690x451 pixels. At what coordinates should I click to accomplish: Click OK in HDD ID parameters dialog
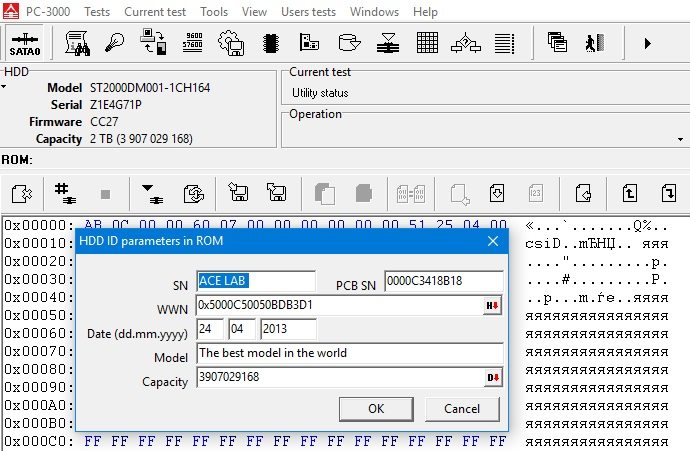point(376,409)
